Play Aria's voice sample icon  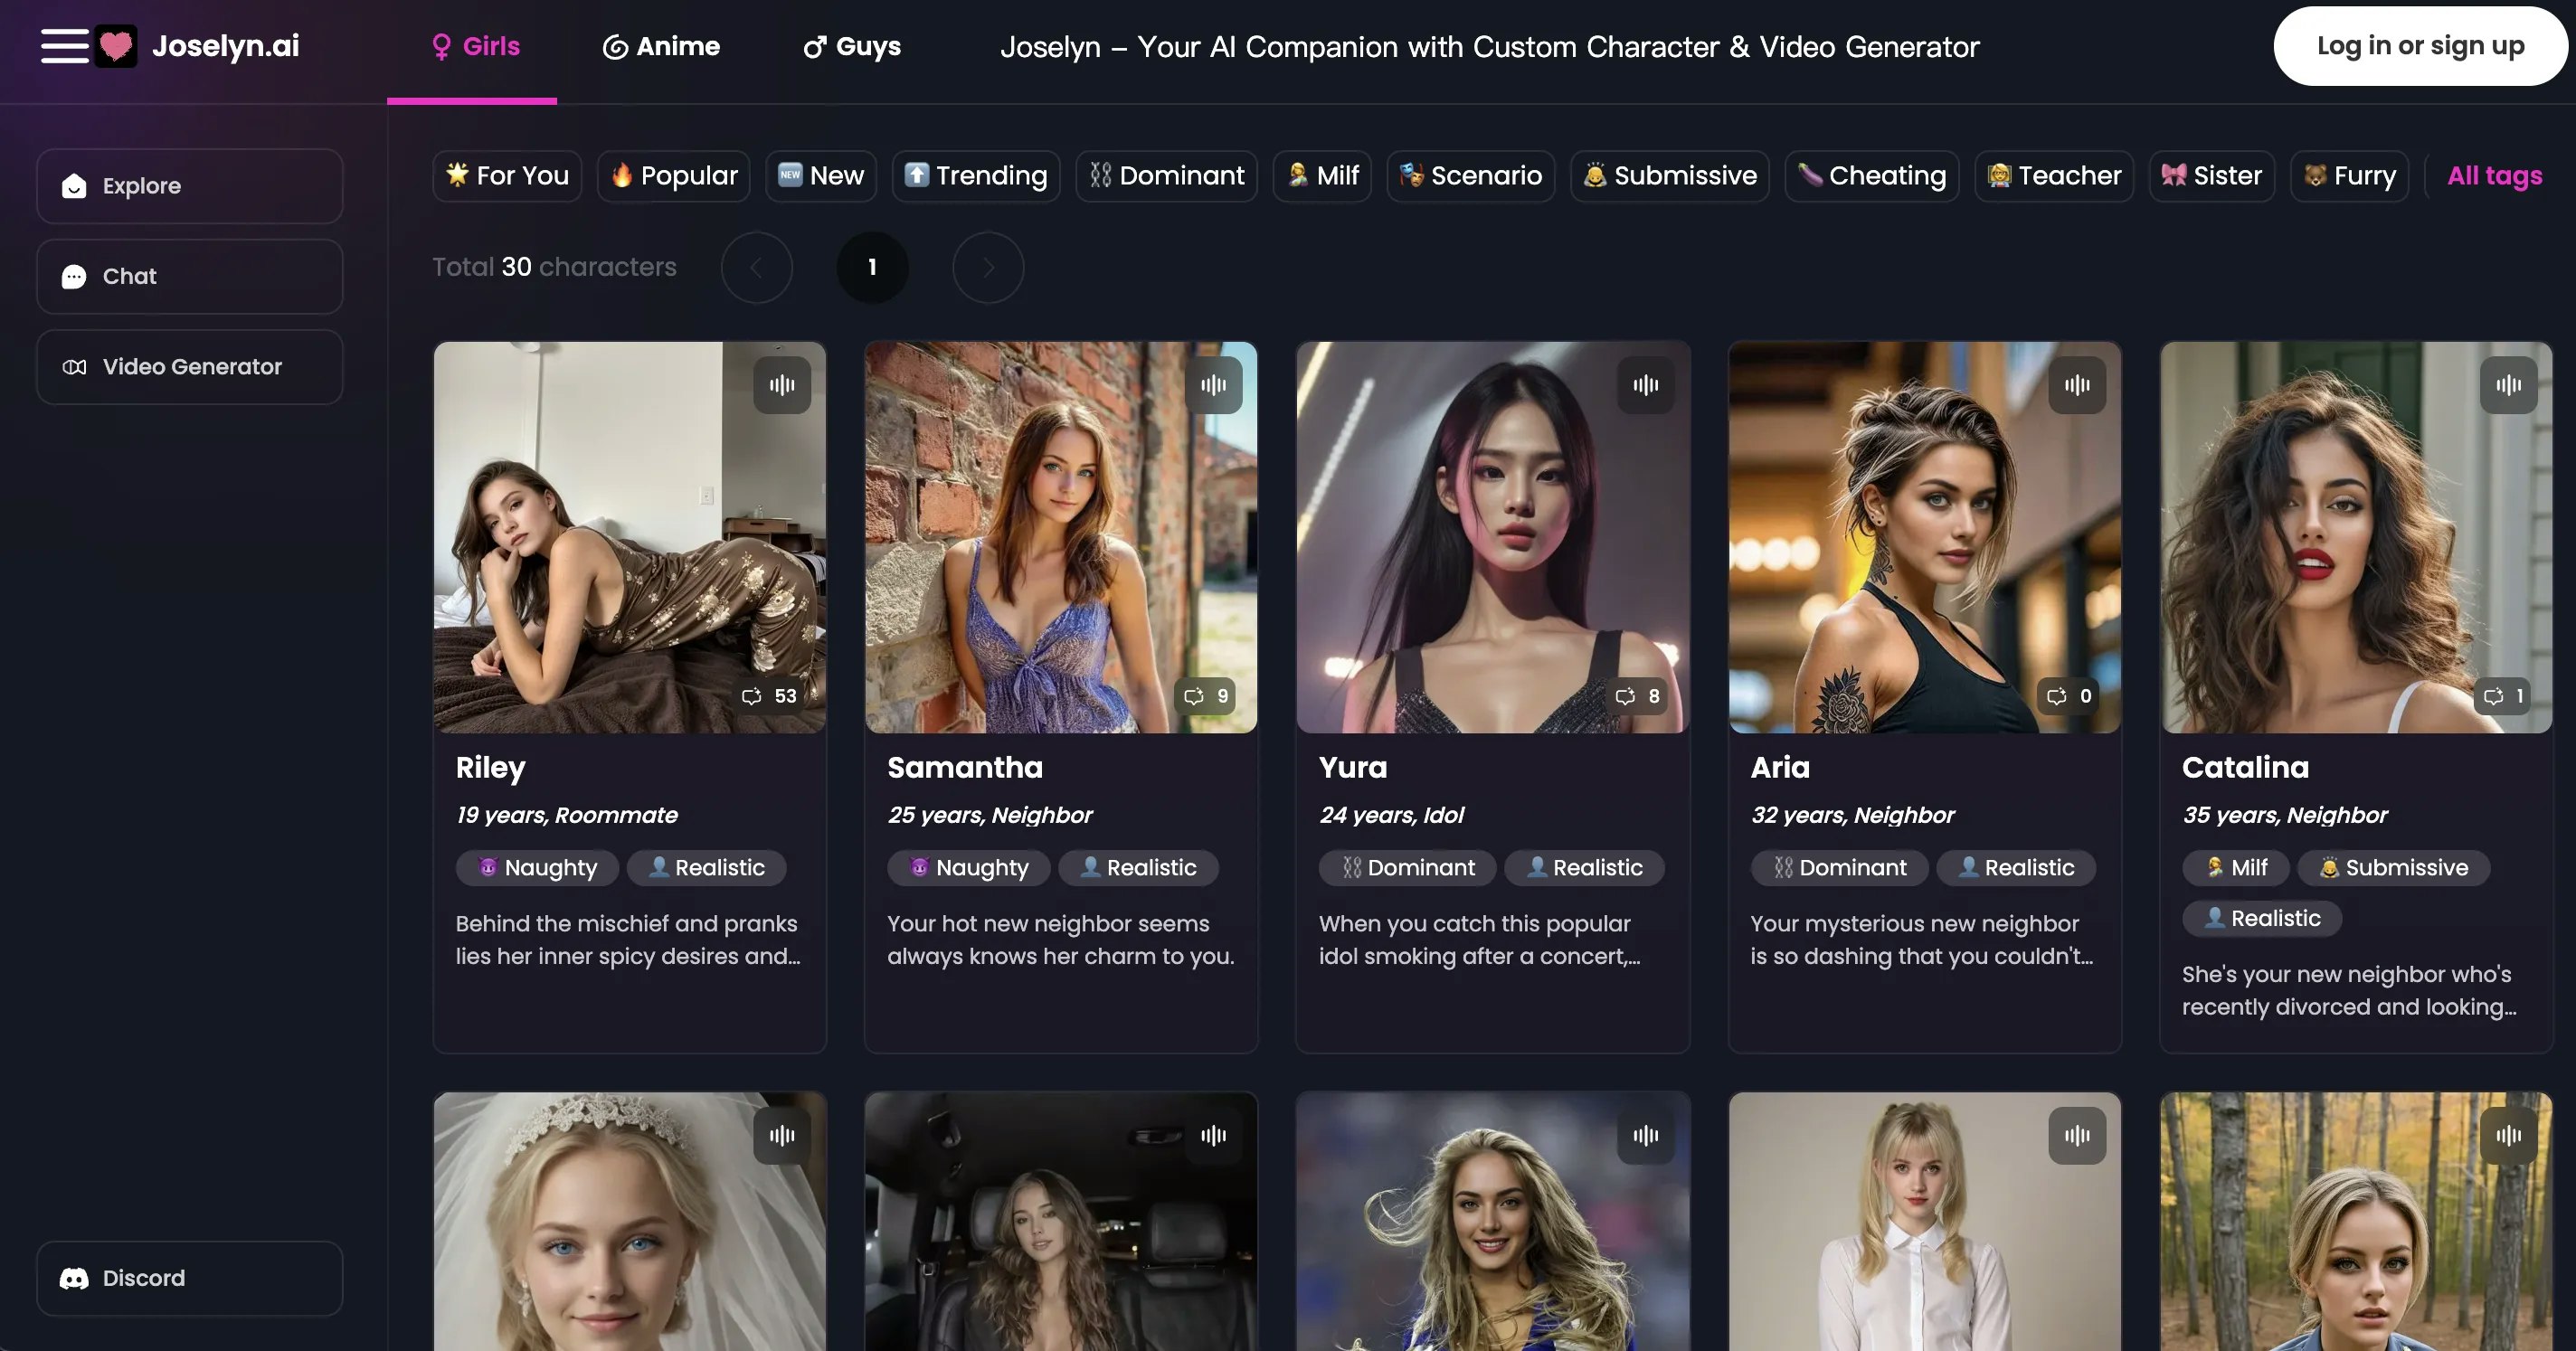[2077, 385]
